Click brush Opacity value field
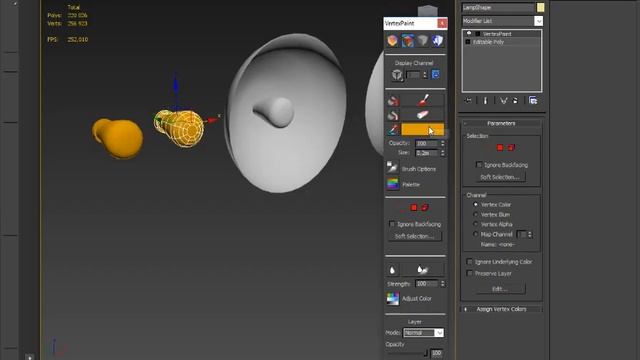Screen dimensions: 640x360 pyautogui.click(x=427, y=143)
